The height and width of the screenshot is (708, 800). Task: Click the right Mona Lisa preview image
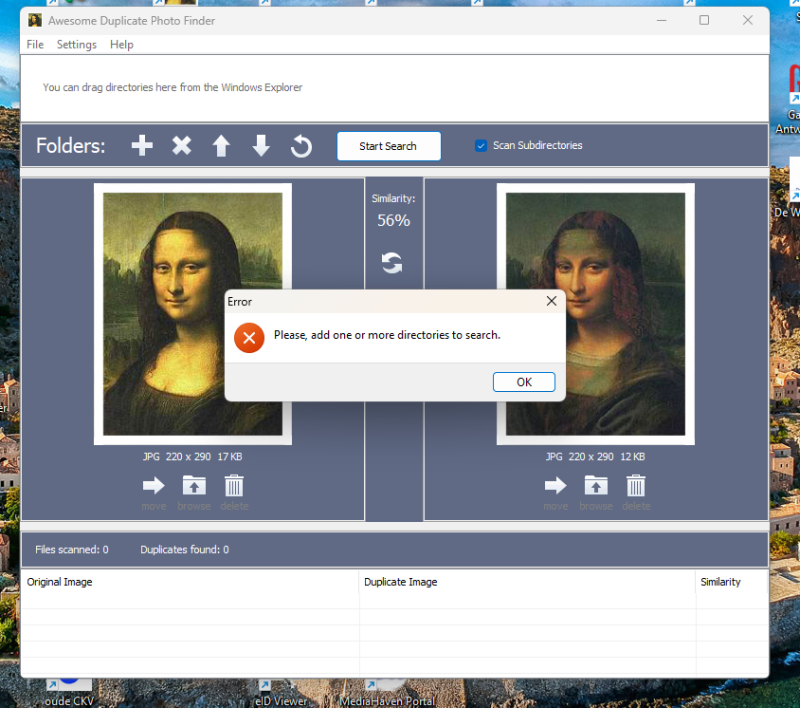tap(595, 314)
